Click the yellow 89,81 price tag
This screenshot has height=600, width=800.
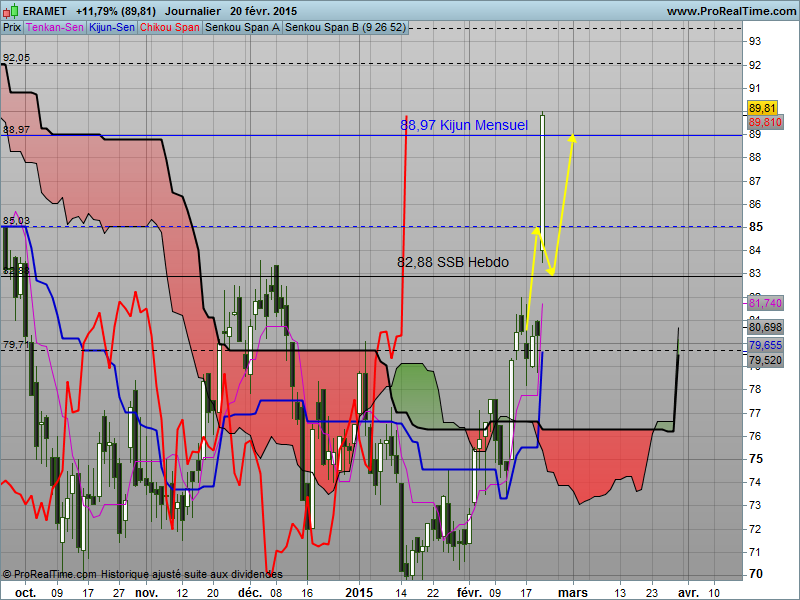click(x=762, y=108)
